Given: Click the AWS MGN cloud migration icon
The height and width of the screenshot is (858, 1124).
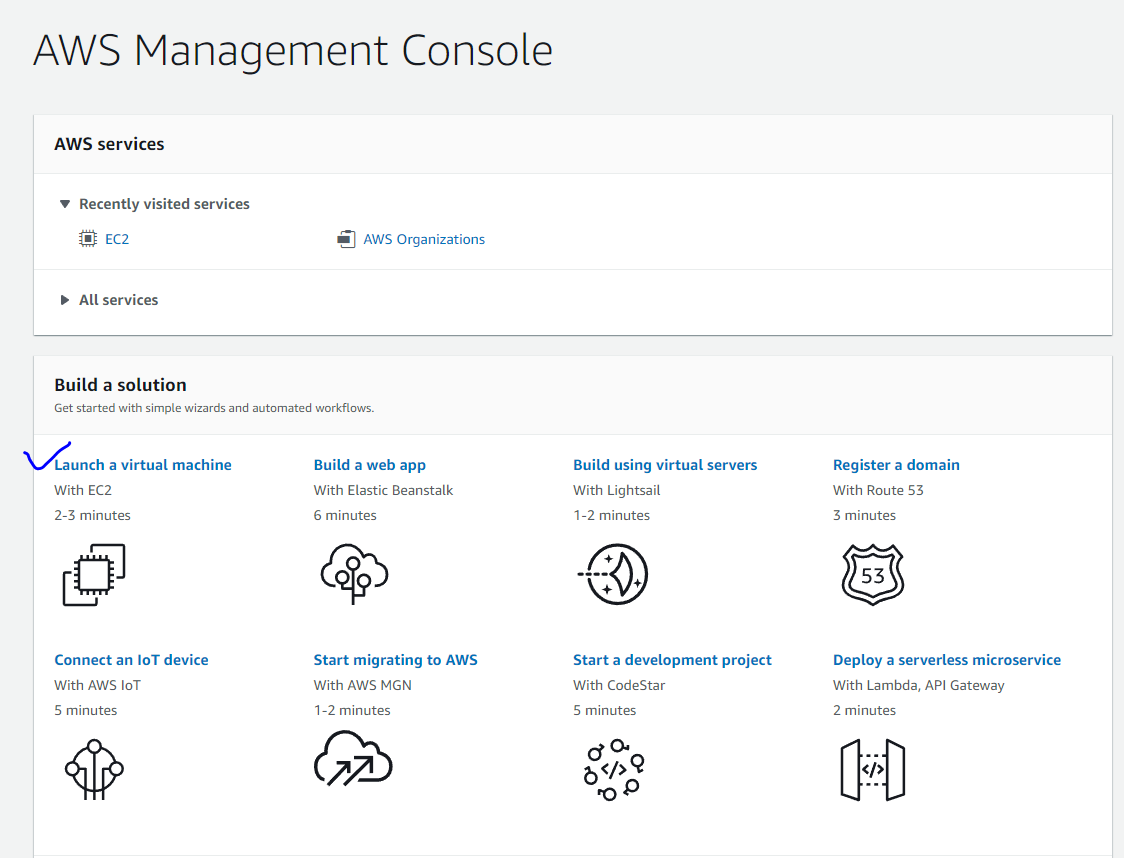Looking at the screenshot, I should click(x=353, y=759).
